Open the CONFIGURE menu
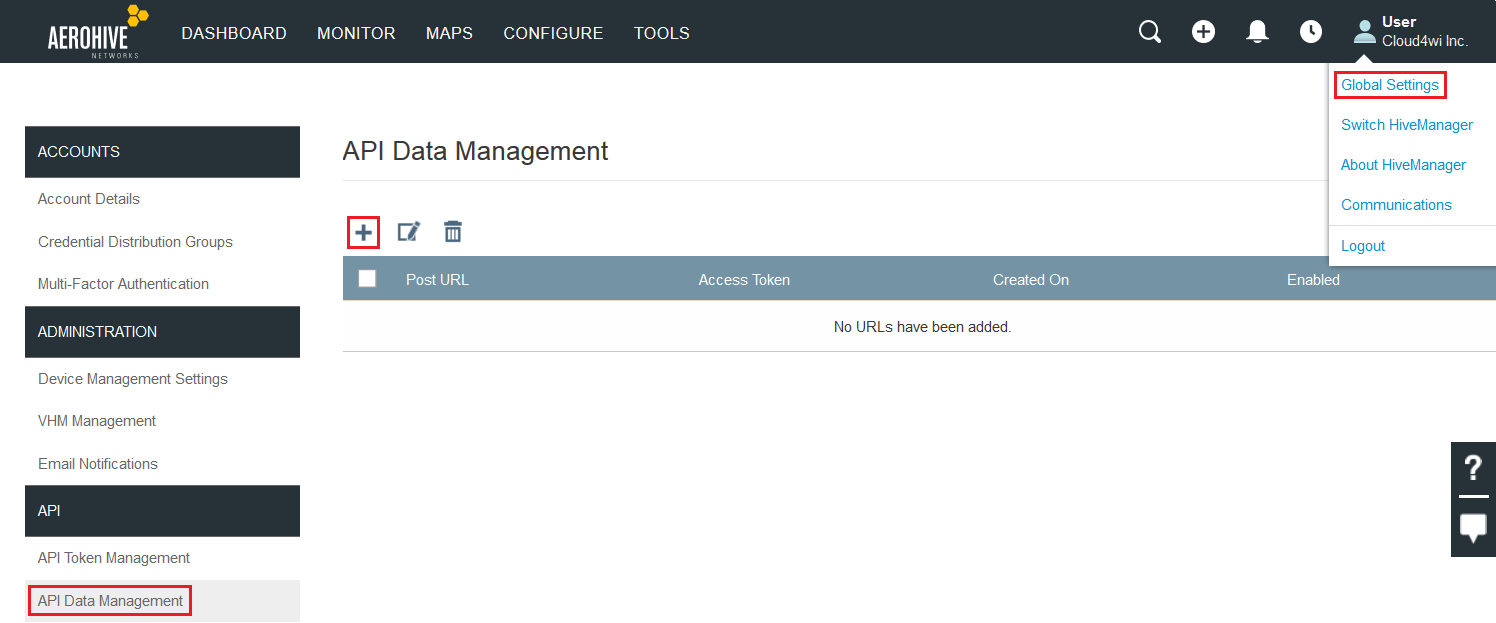 click(553, 33)
